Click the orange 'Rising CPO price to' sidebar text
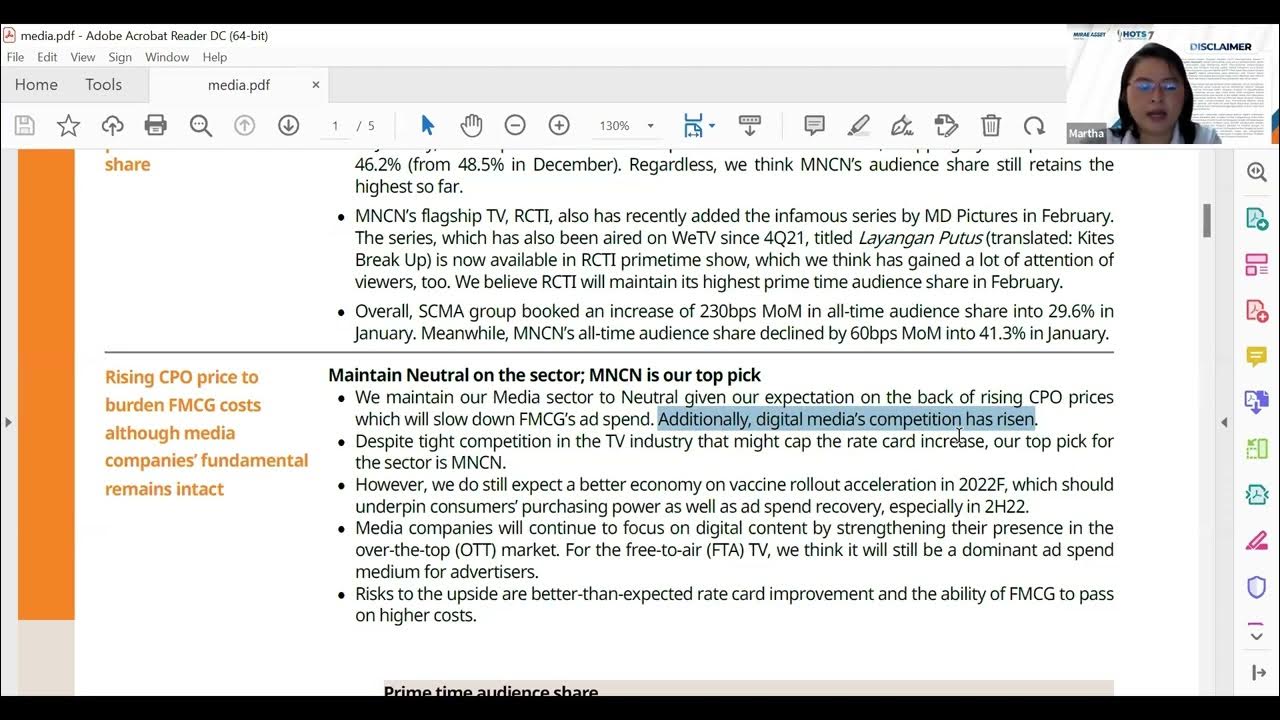This screenshot has width=1280, height=720. (x=182, y=377)
